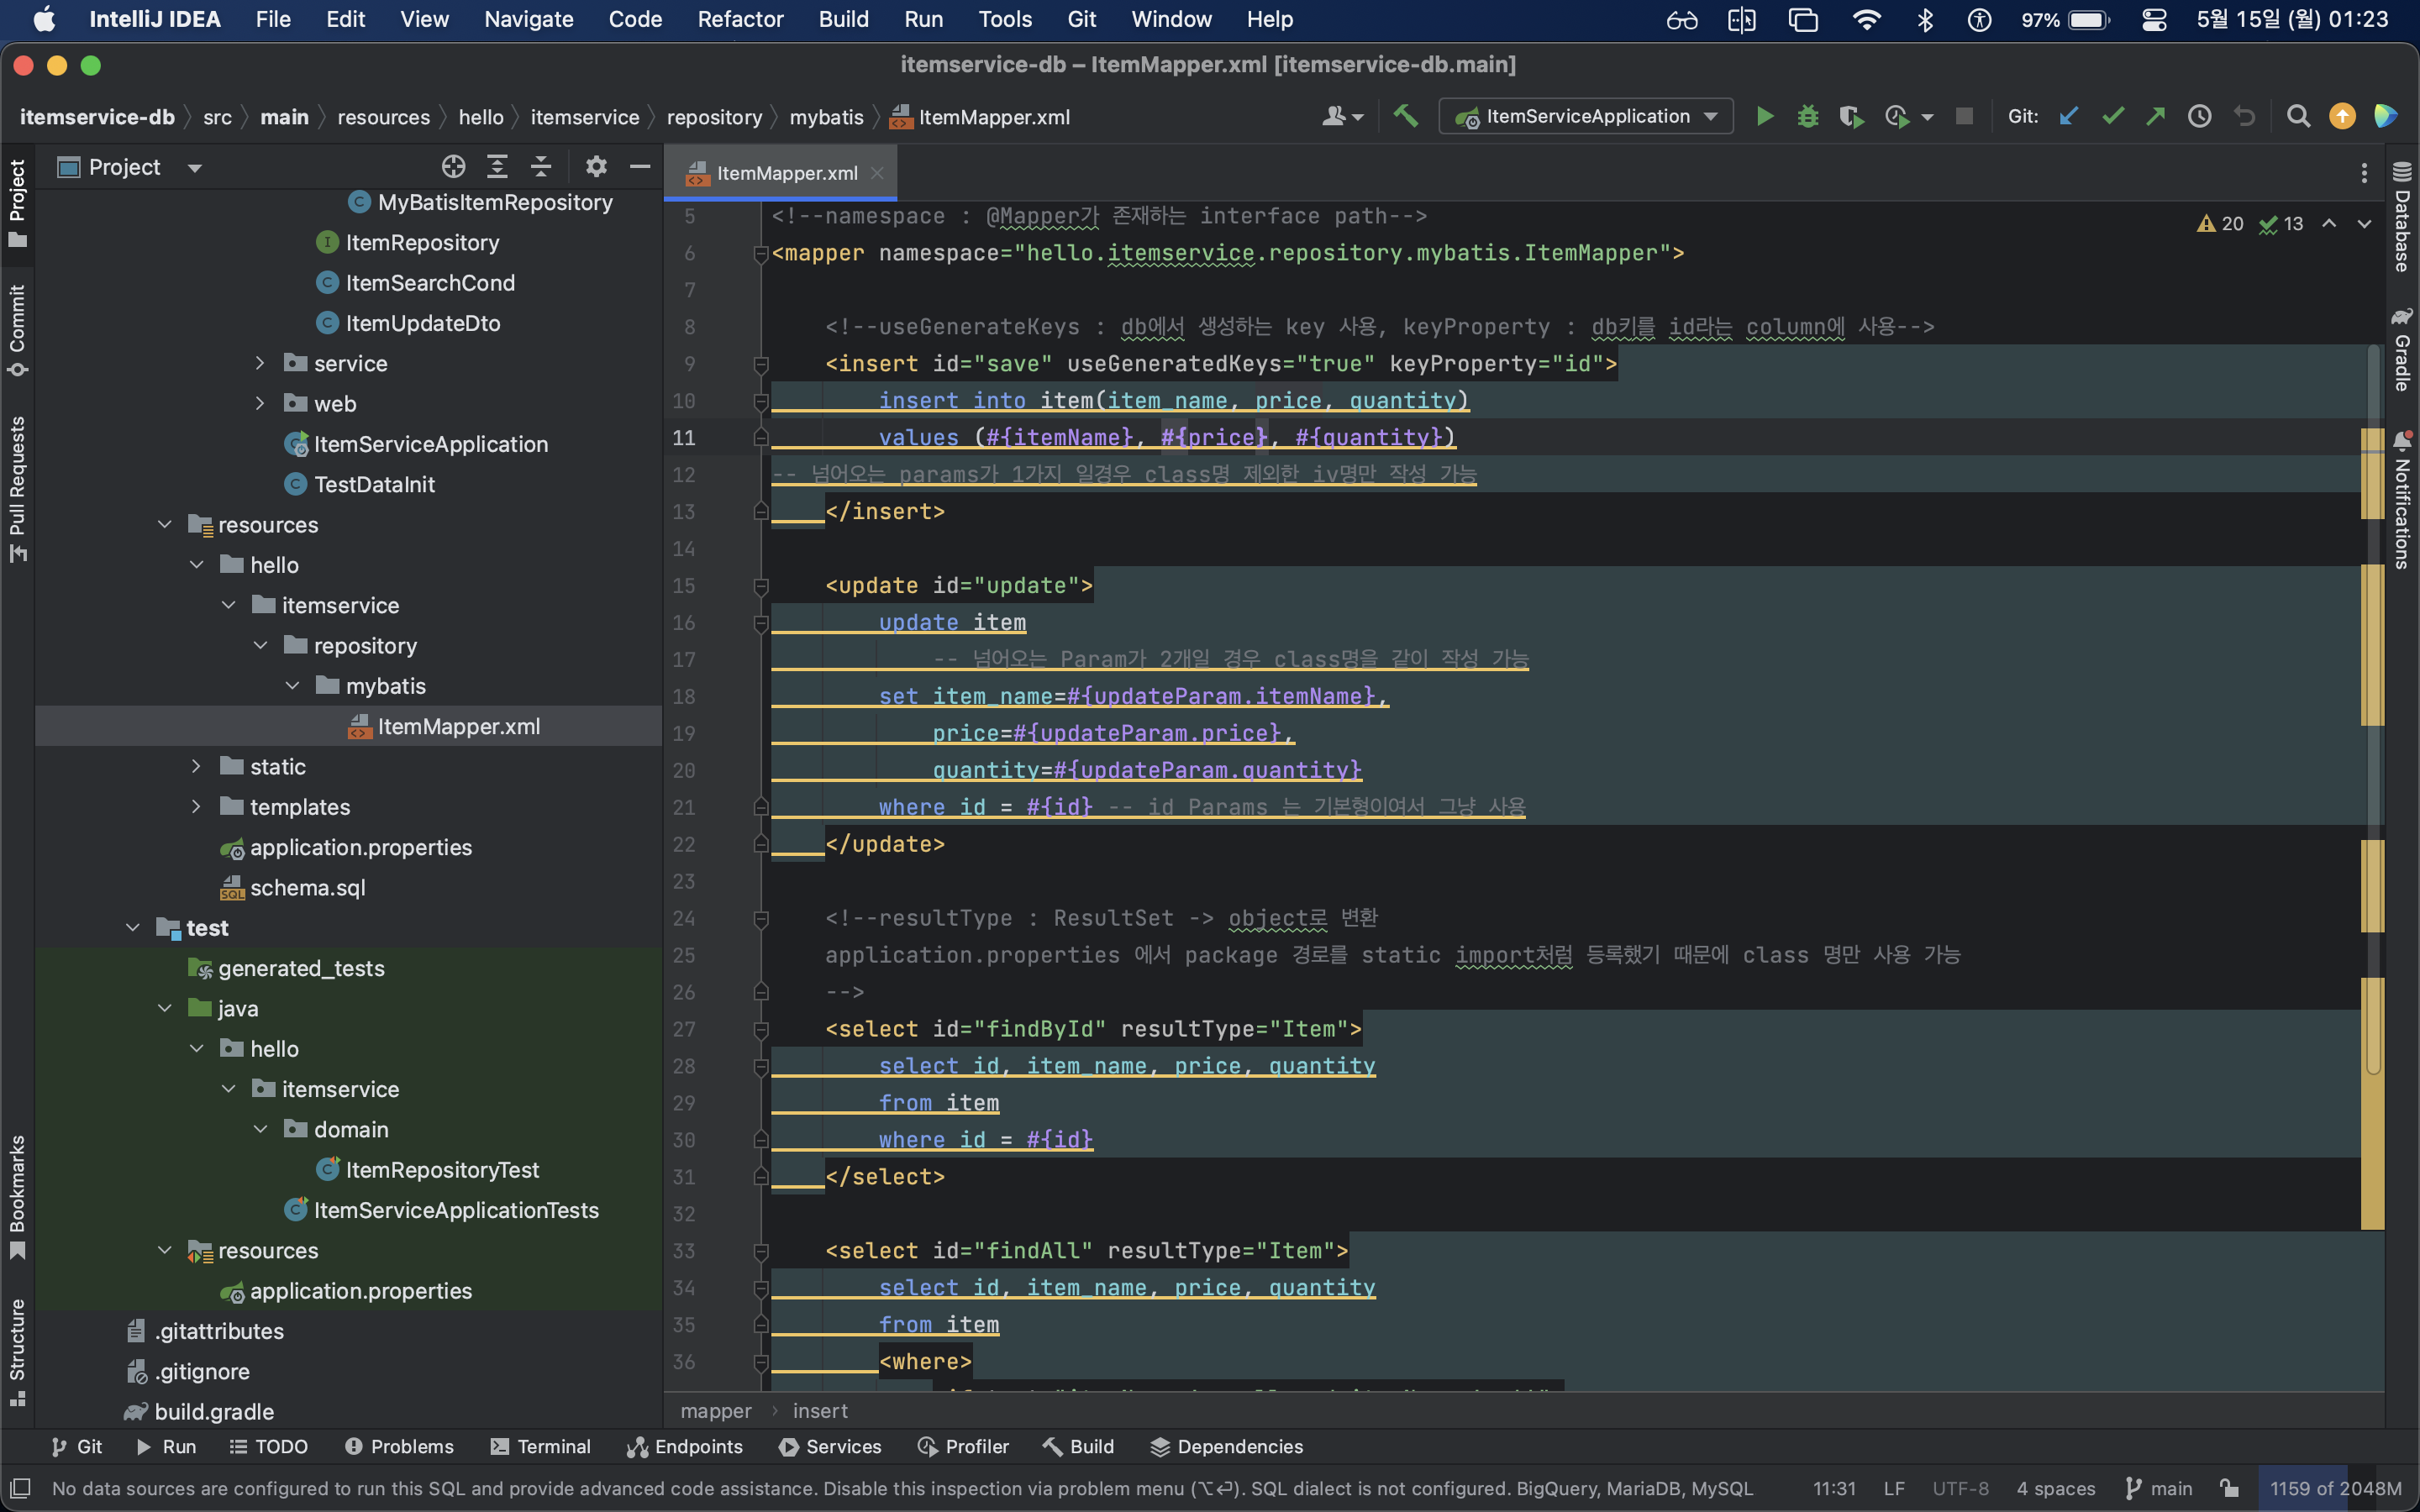
Task: Click the Build project hammer icon
Action: [x=1406, y=117]
